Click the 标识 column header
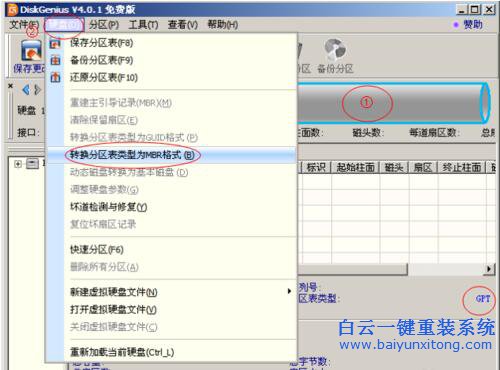Screen dimensions: 500x370 [x=316, y=167]
